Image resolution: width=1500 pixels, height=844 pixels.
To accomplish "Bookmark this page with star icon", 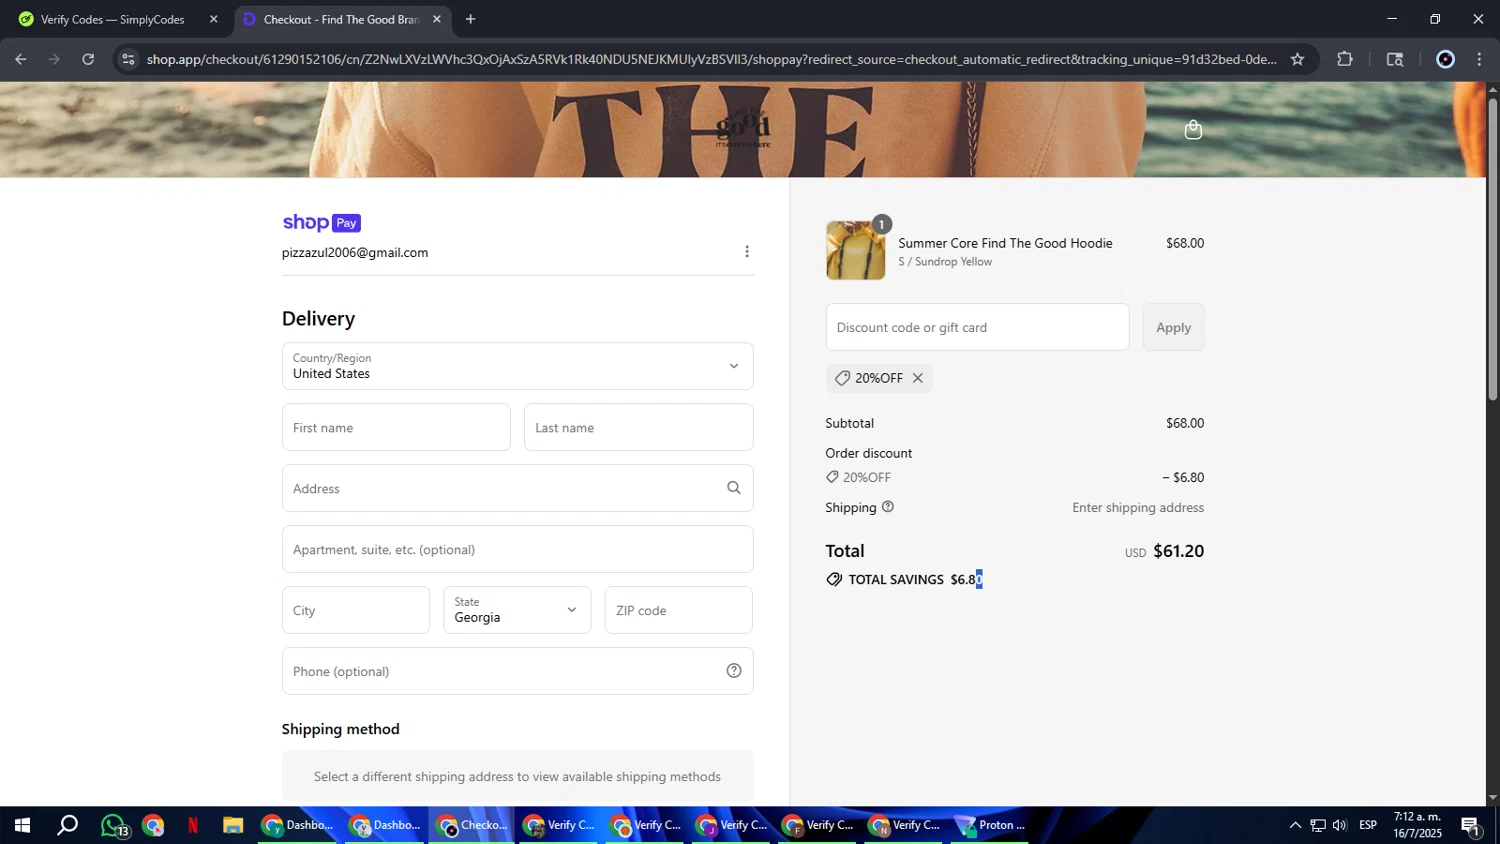I will pyautogui.click(x=1297, y=59).
